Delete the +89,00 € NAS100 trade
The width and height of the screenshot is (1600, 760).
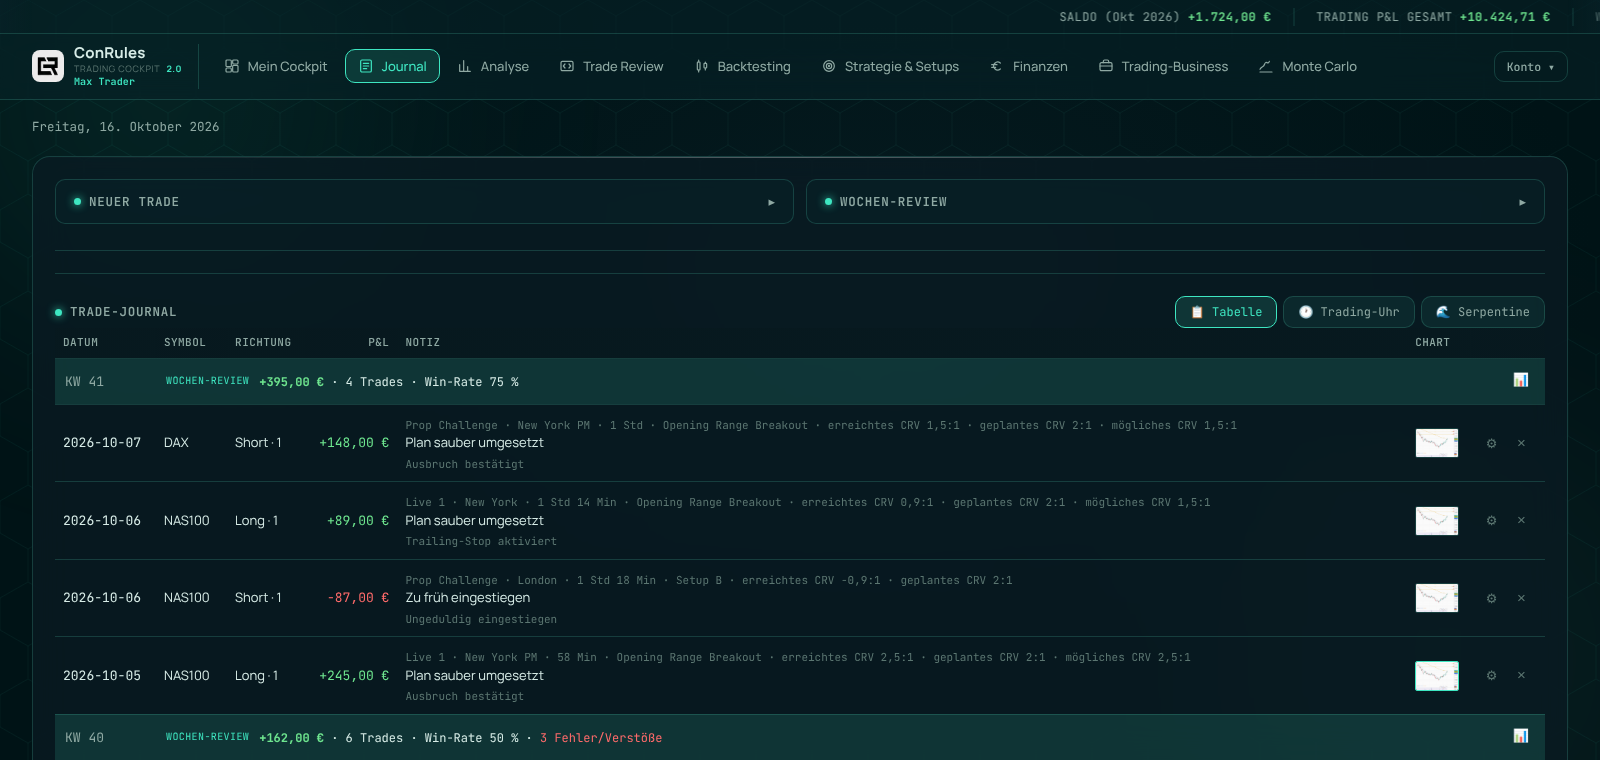pyautogui.click(x=1521, y=520)
